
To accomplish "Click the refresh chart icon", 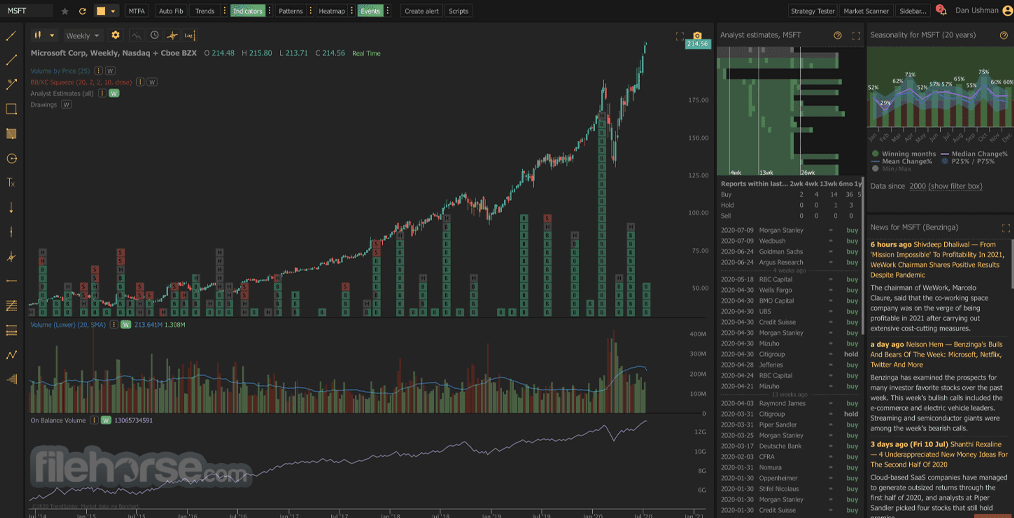I will 82,11.
